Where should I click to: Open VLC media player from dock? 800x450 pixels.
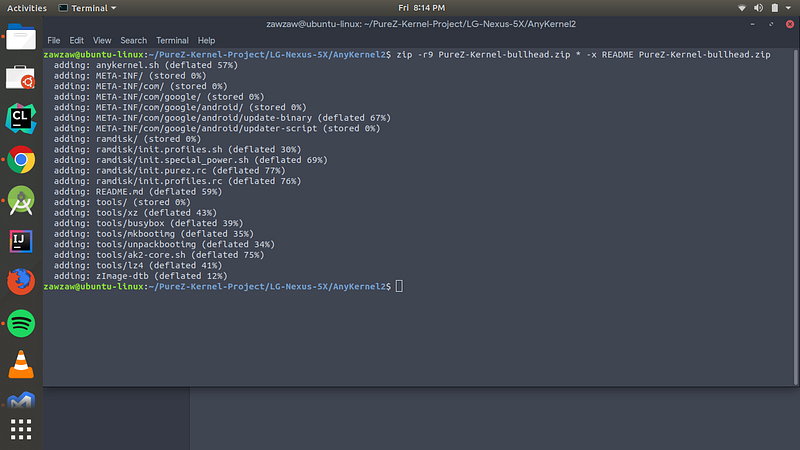(21, 364)
